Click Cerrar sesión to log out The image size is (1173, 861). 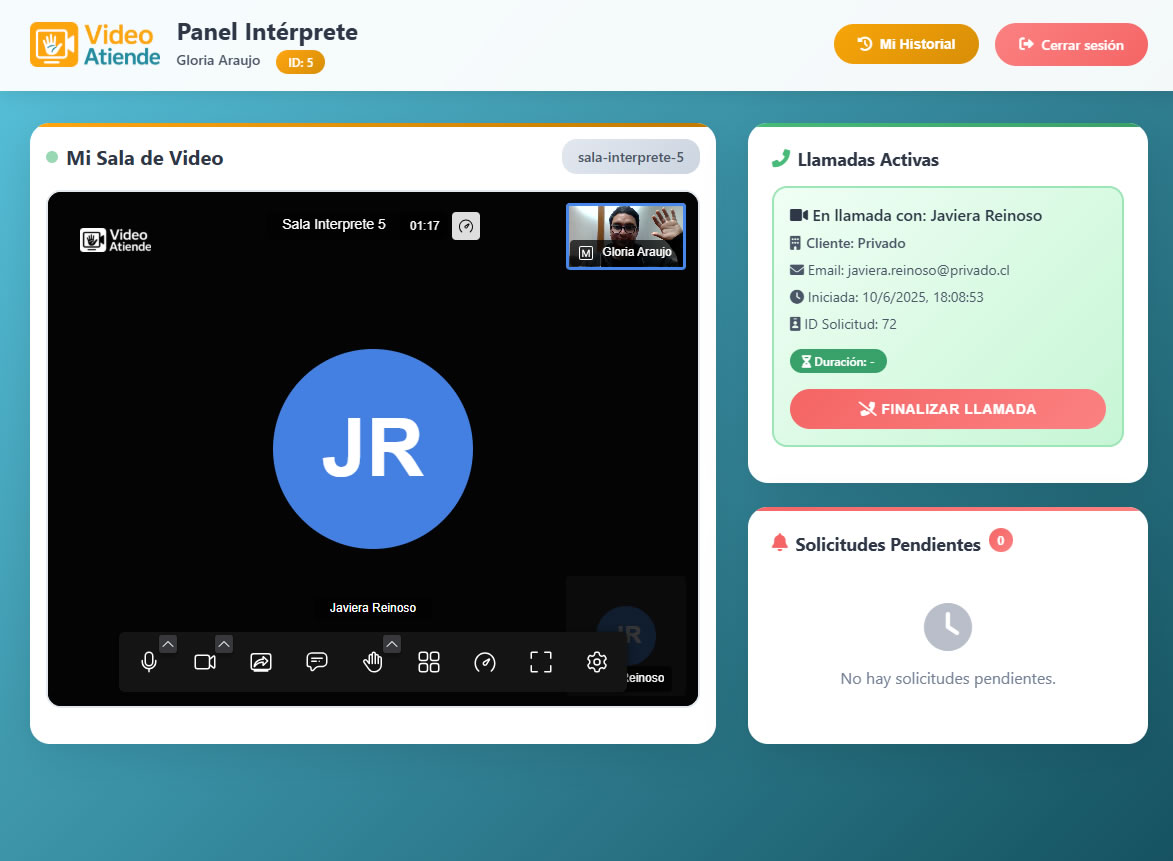point(1071,44)
